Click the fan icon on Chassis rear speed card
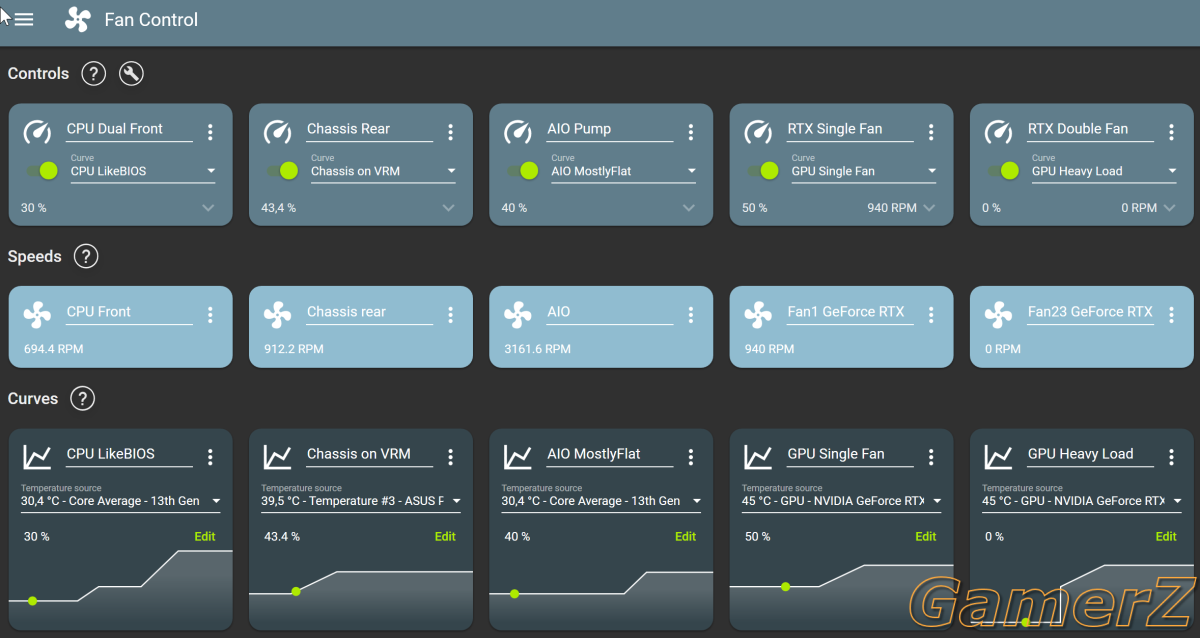Viewport: 1200px width, 638px height. point(277,315)
